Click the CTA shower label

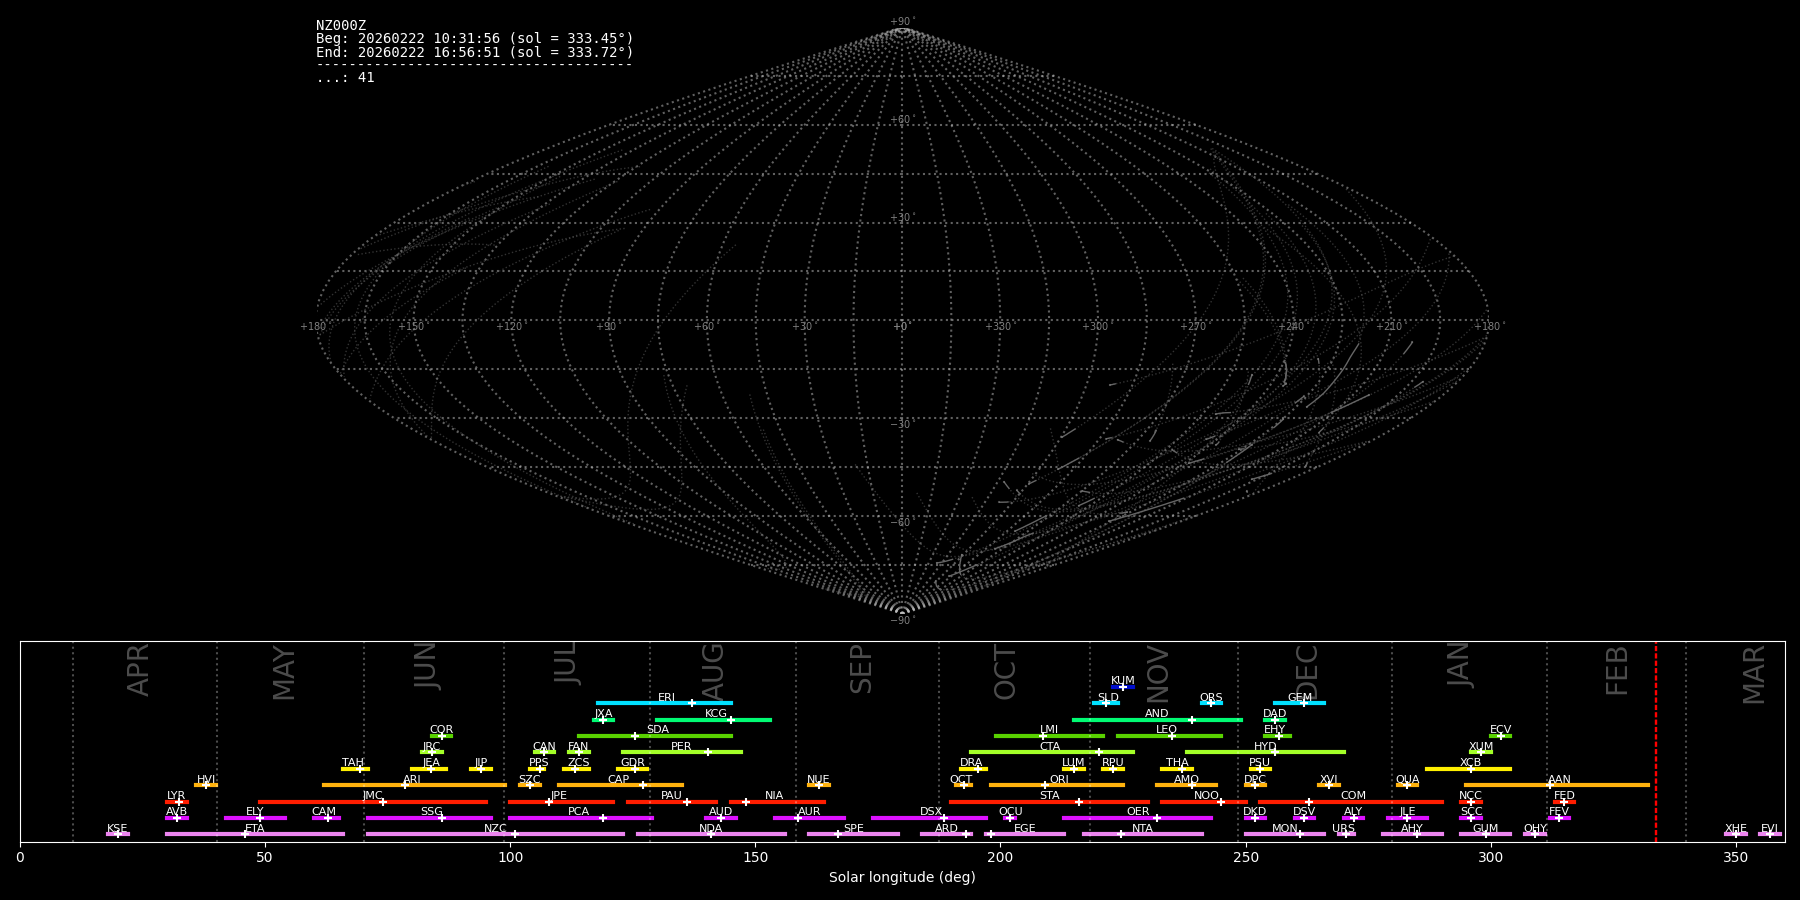[x=1050, y=747]
